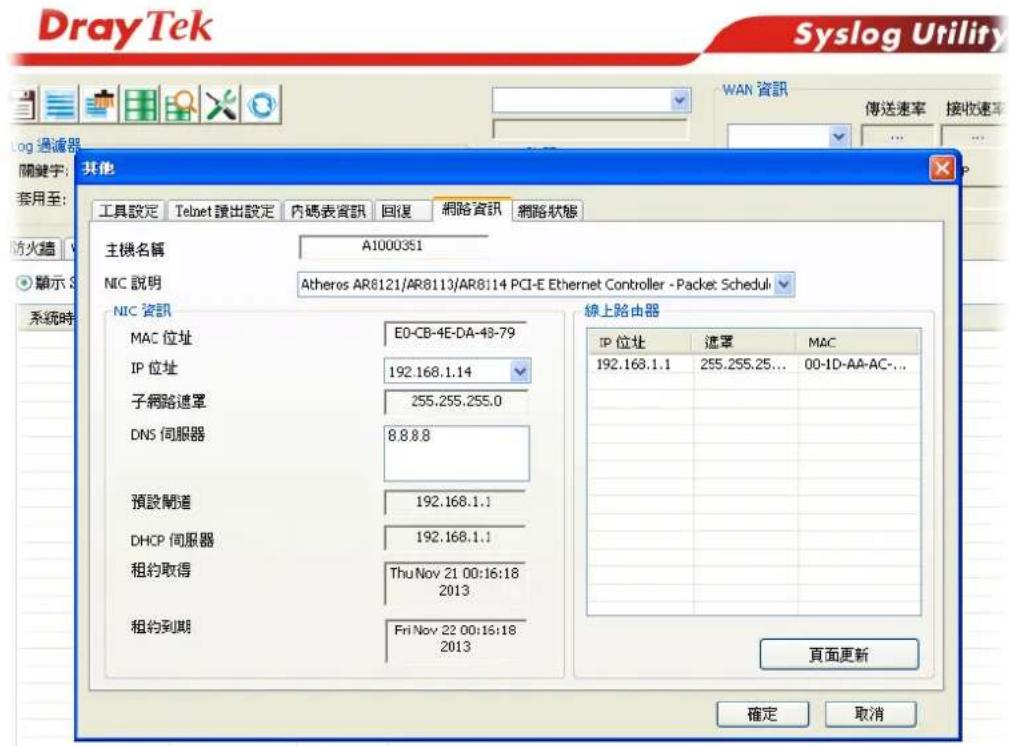Click the 255.255.25... mask cell
The image size is (1009, 746).
tap(743, 364)
